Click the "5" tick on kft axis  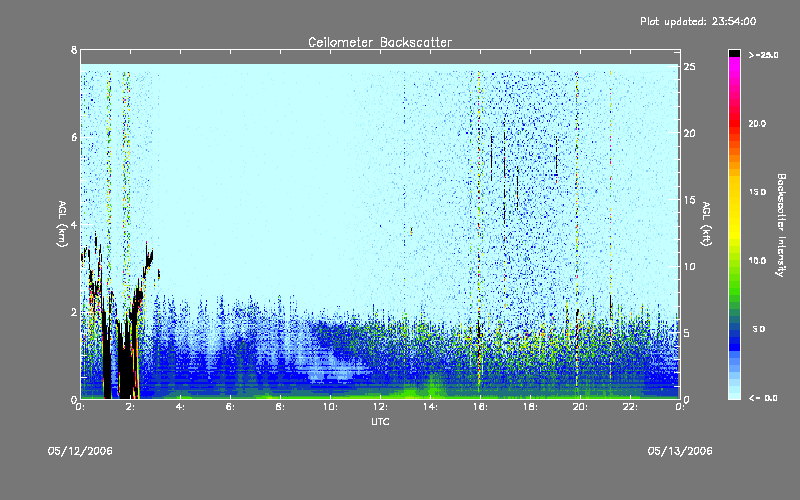tap(687, 333)
